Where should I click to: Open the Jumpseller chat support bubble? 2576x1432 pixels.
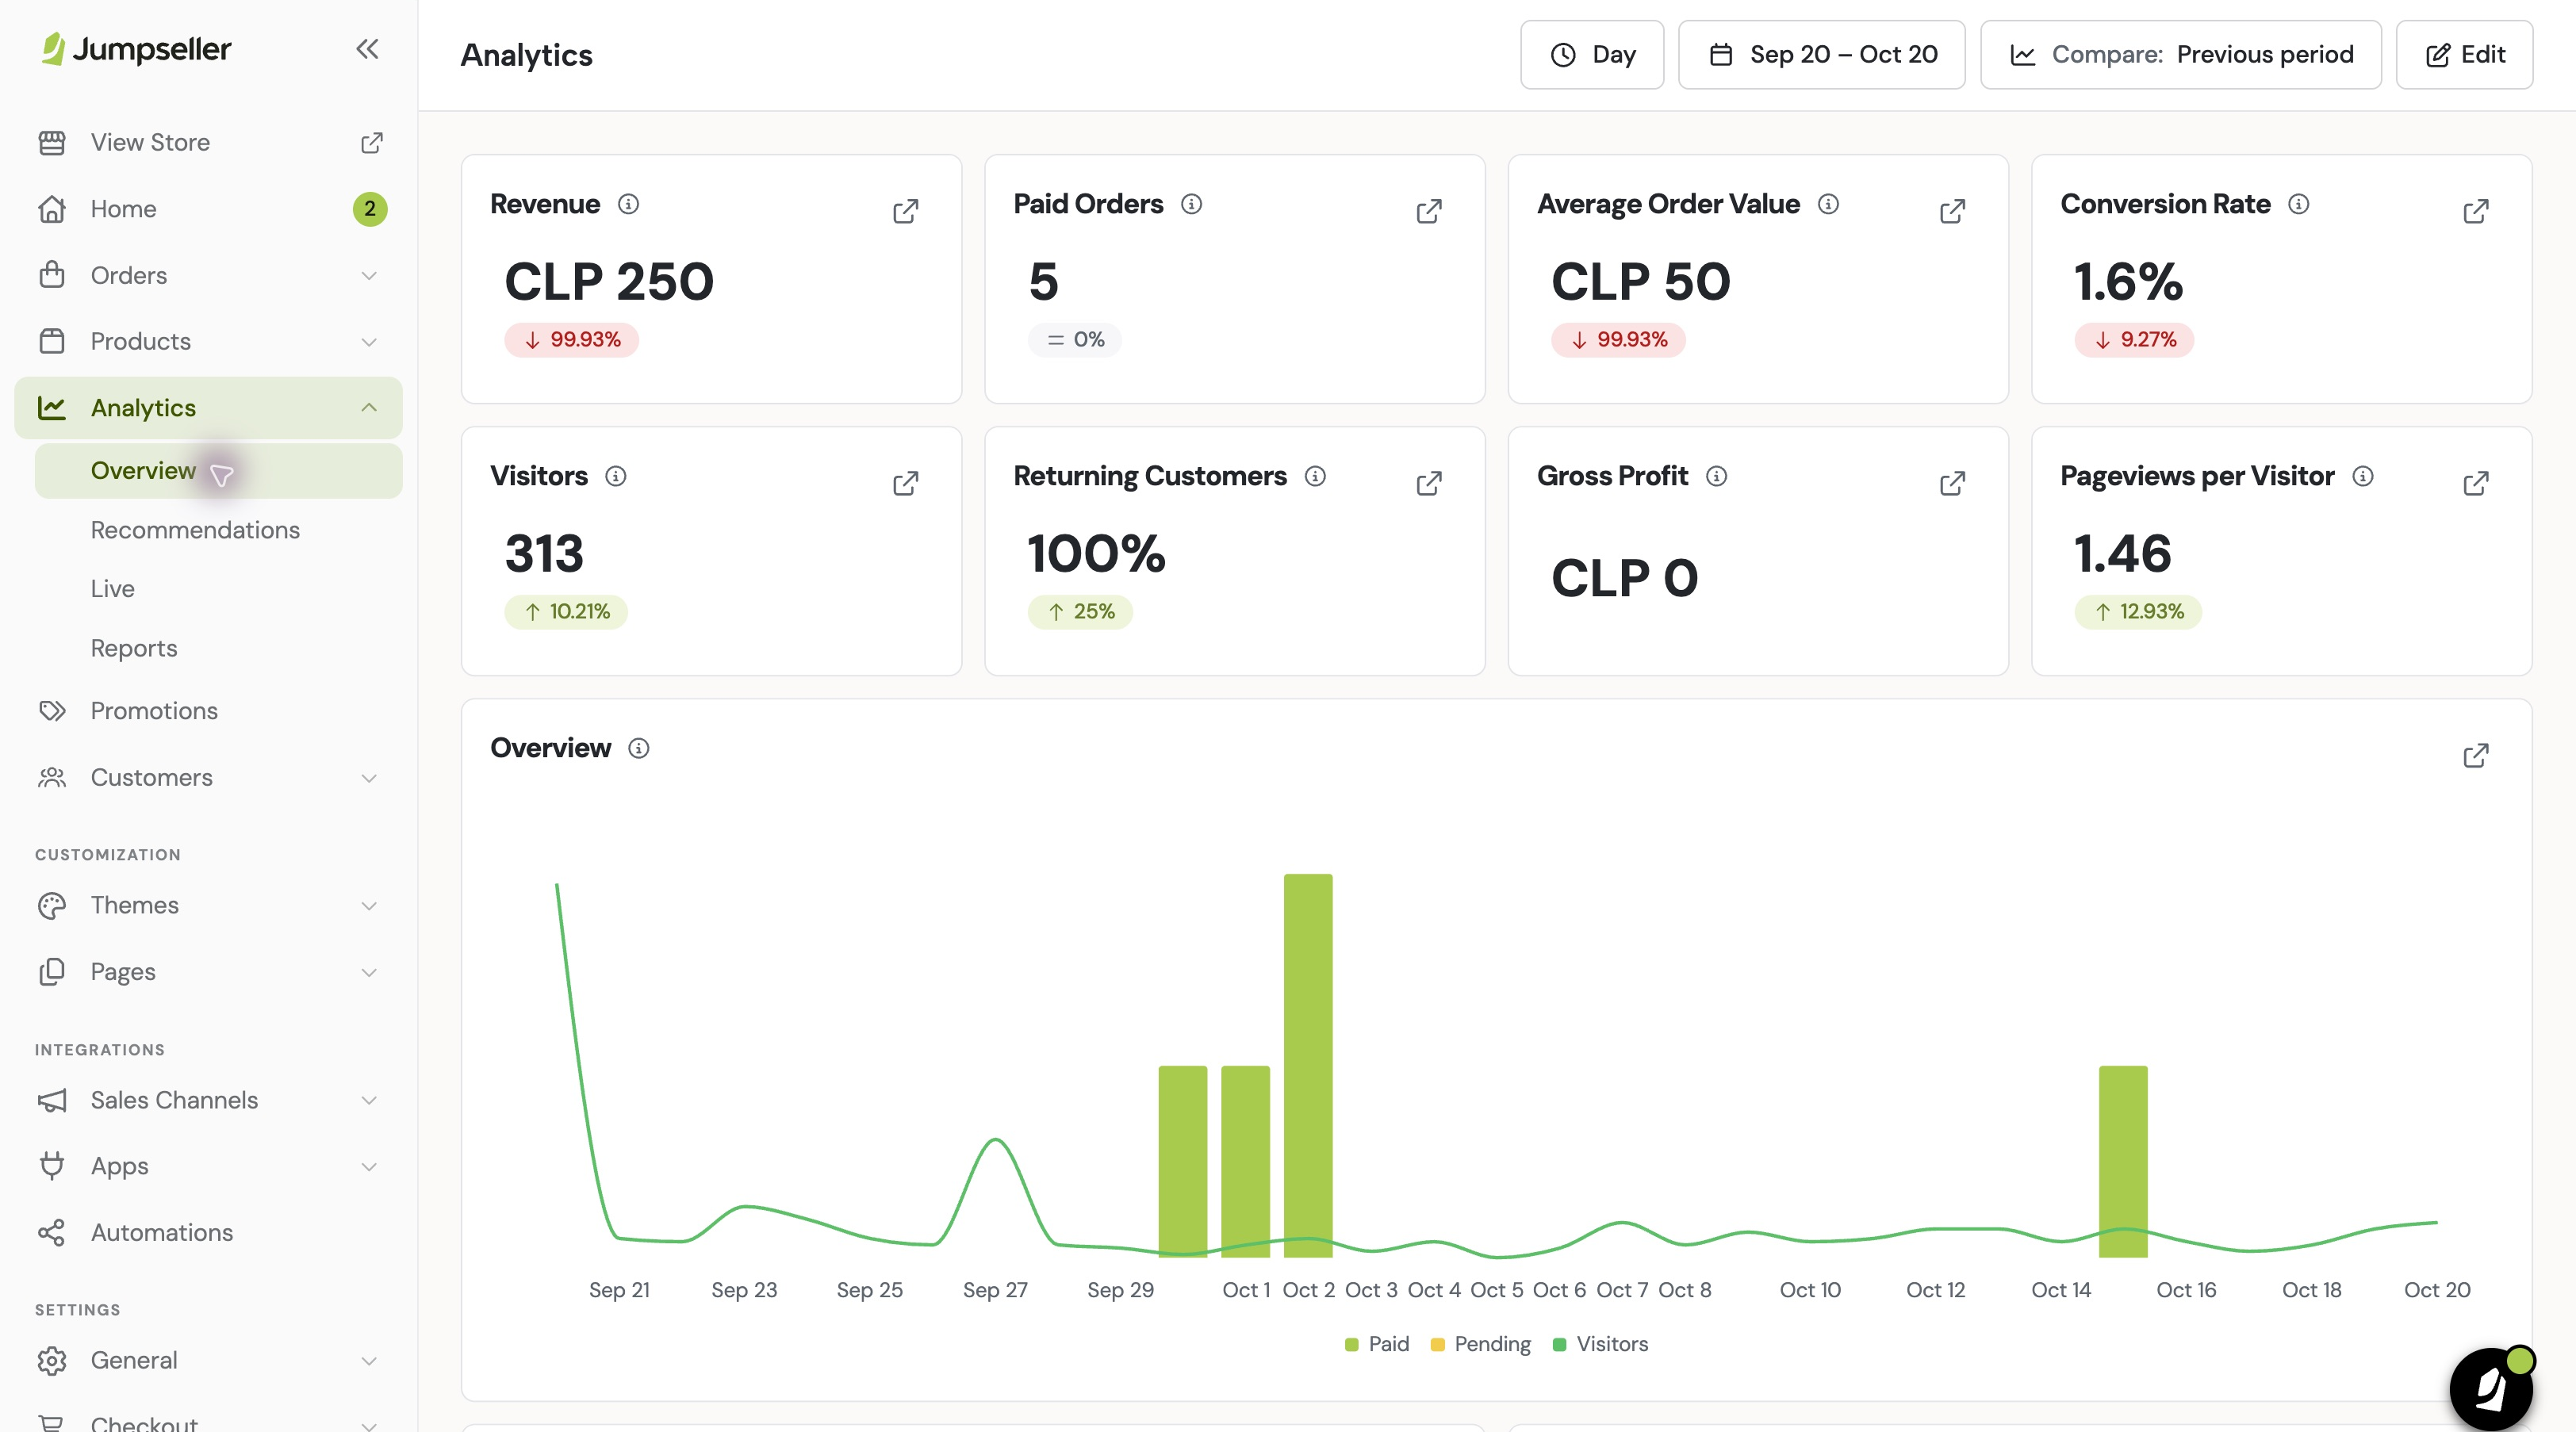tap(2490, 1389)
